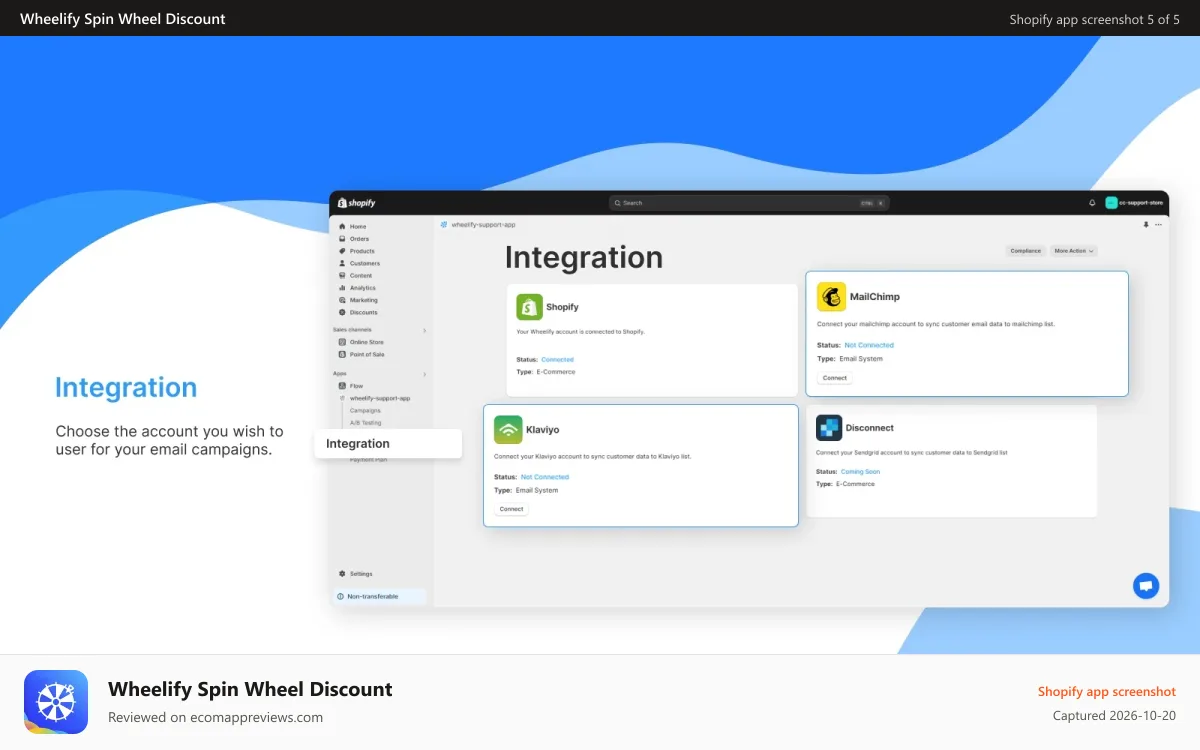Click the wheelify icon in breadcrumb
The width and height of the screenshot is (1200, 750).
[444, 225]
